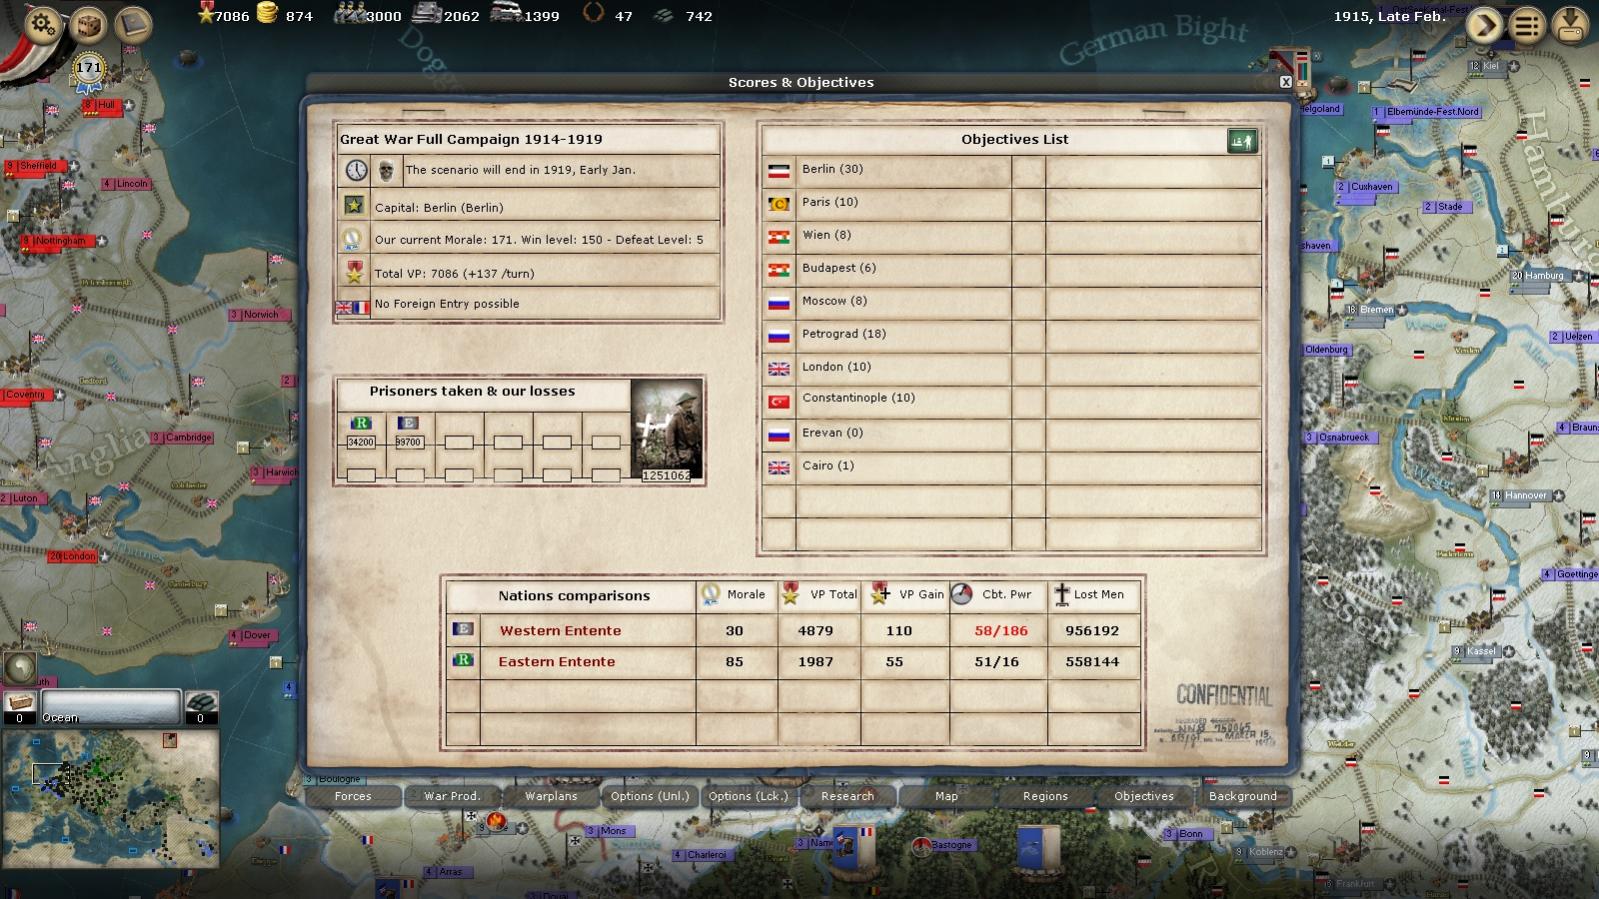Go to the Research tab
The width and height of the screenshot is (1599, 899).
[x=847, y=796]
